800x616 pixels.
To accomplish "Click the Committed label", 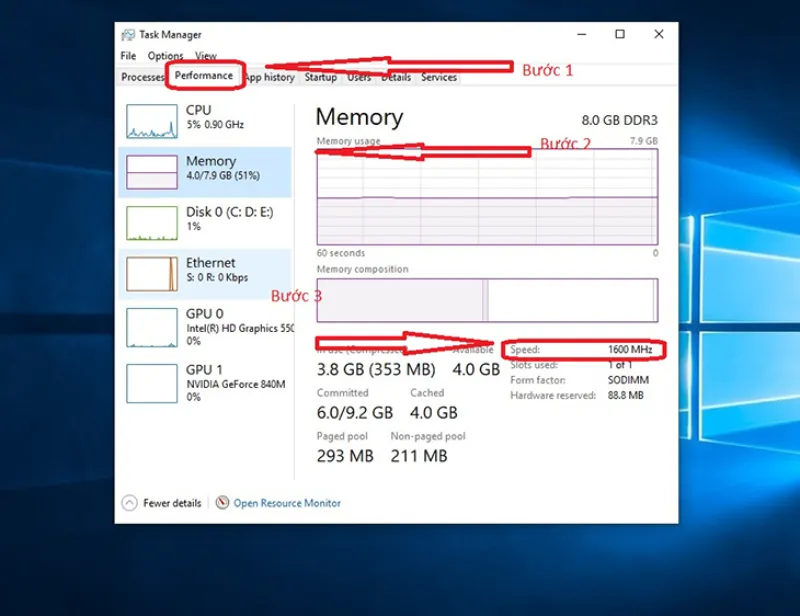I will pyautogui.click(x=342, y=393).
